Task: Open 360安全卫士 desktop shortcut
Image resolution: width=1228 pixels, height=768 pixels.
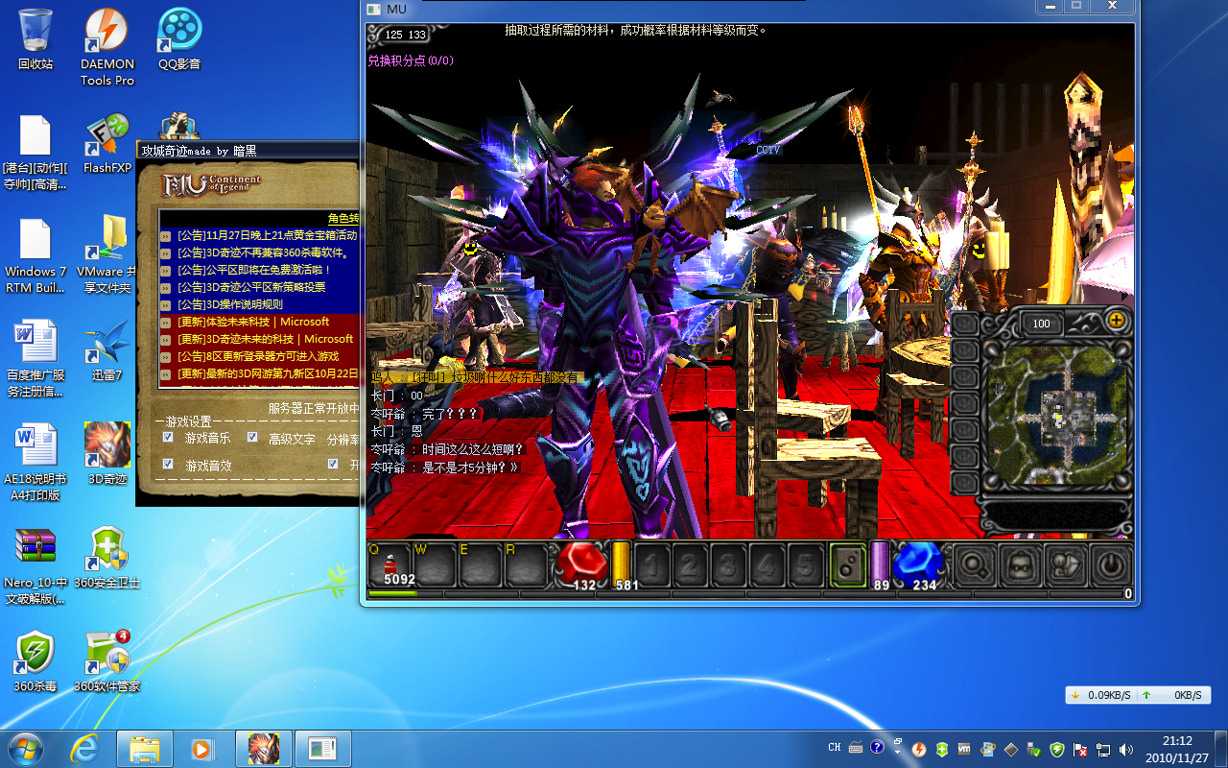Action: pos(107,558)
